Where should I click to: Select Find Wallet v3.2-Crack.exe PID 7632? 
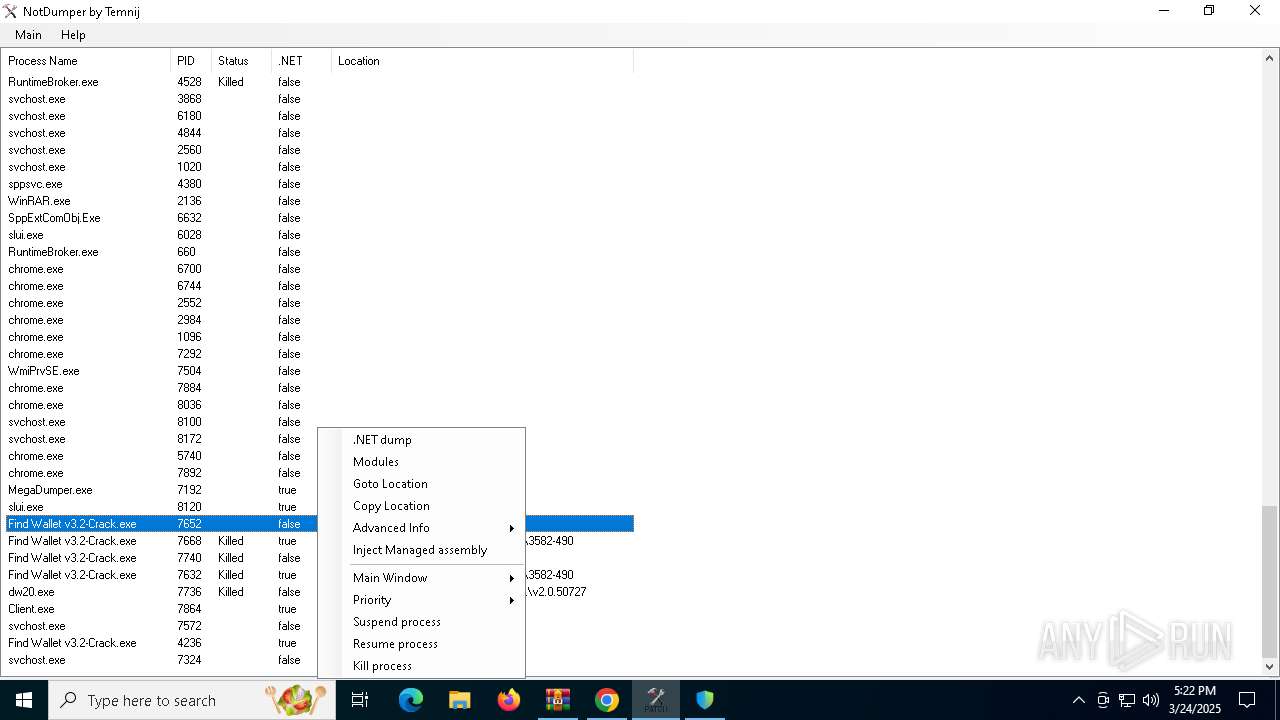(319, 575)
